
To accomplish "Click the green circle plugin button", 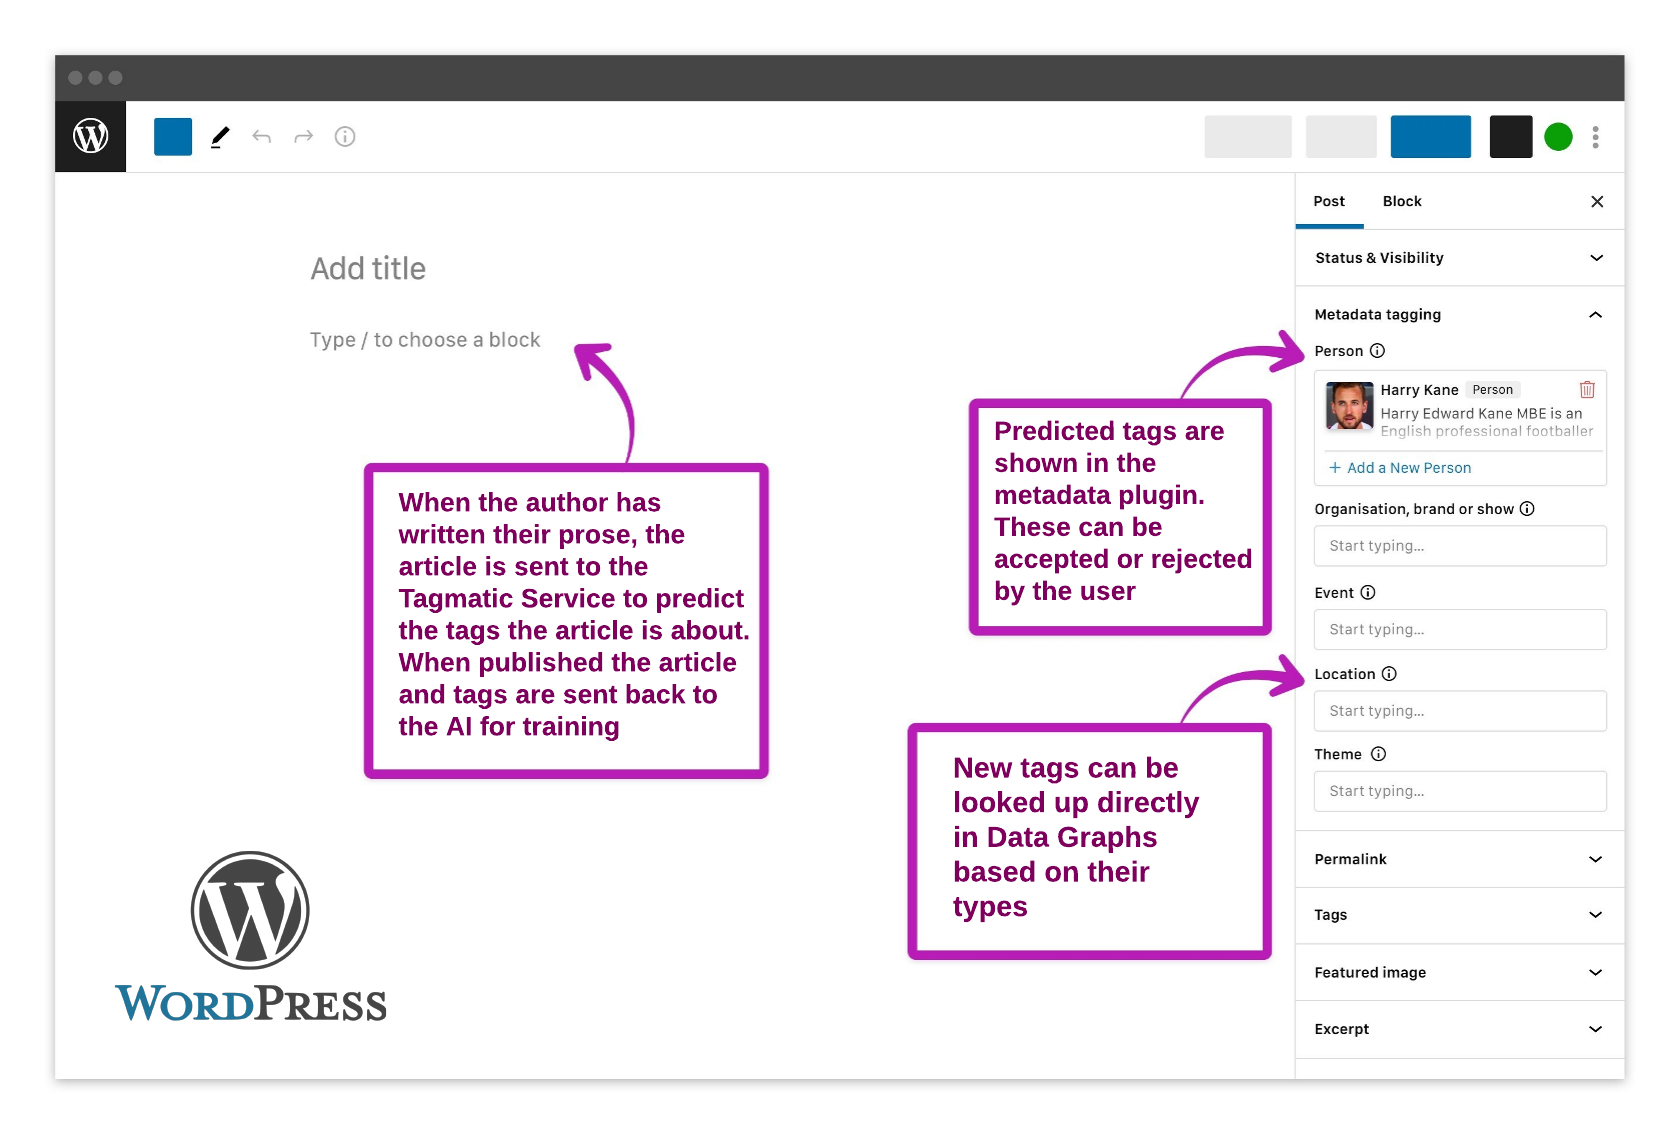I will [x=1558, y=137].
